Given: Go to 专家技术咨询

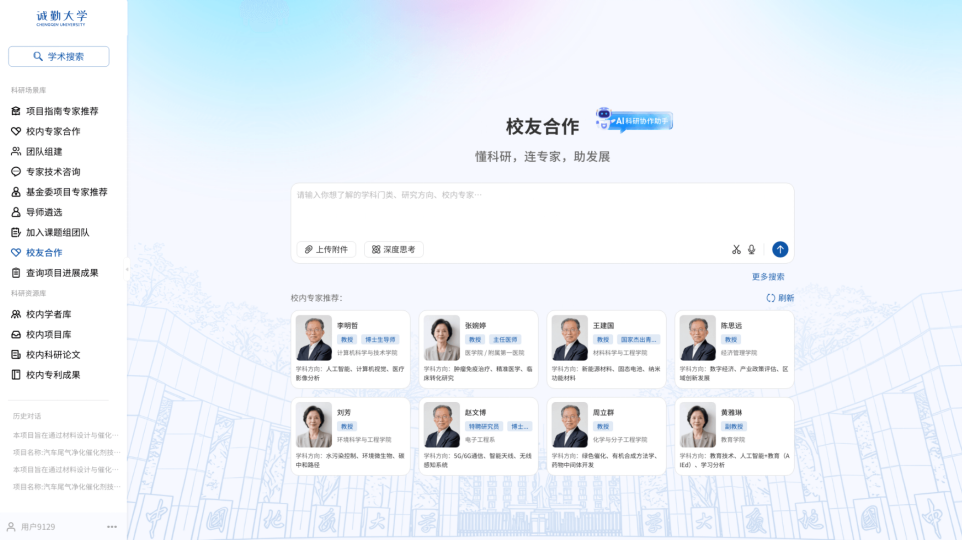Looking at the screenshot, I should [53, 172].
